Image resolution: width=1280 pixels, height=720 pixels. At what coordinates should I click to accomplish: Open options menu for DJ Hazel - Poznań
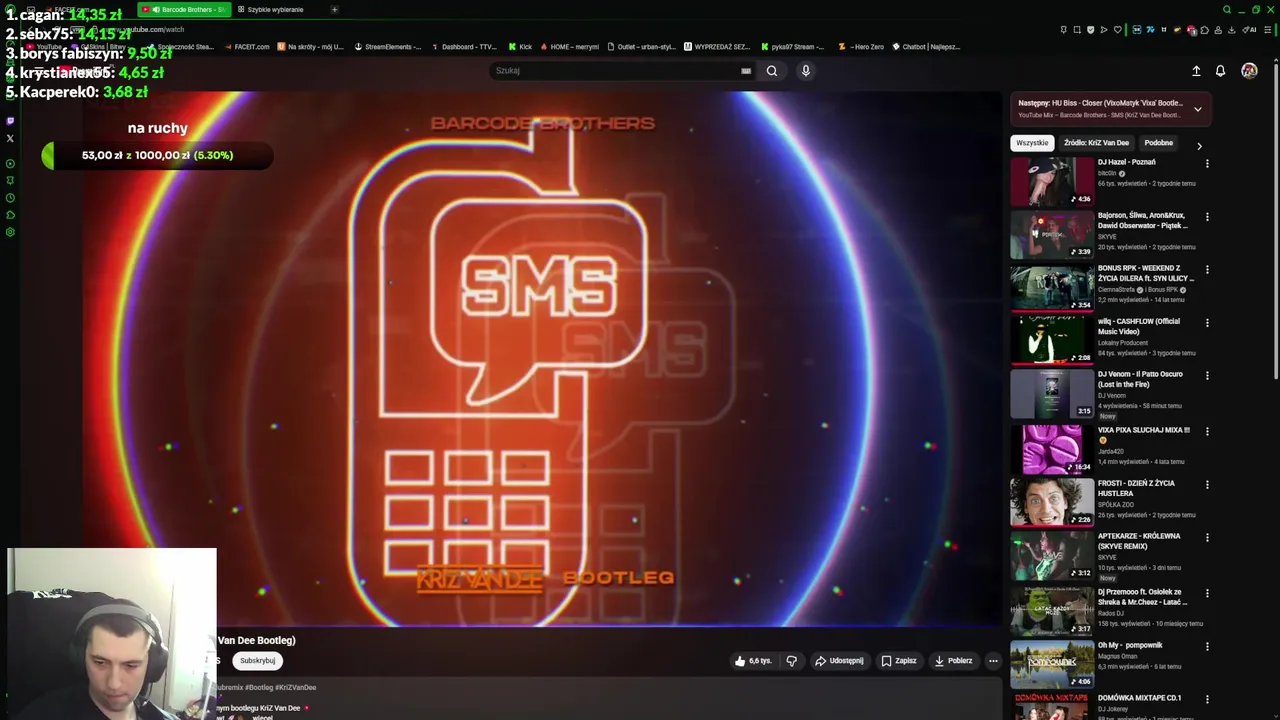tap(1207, 163)
